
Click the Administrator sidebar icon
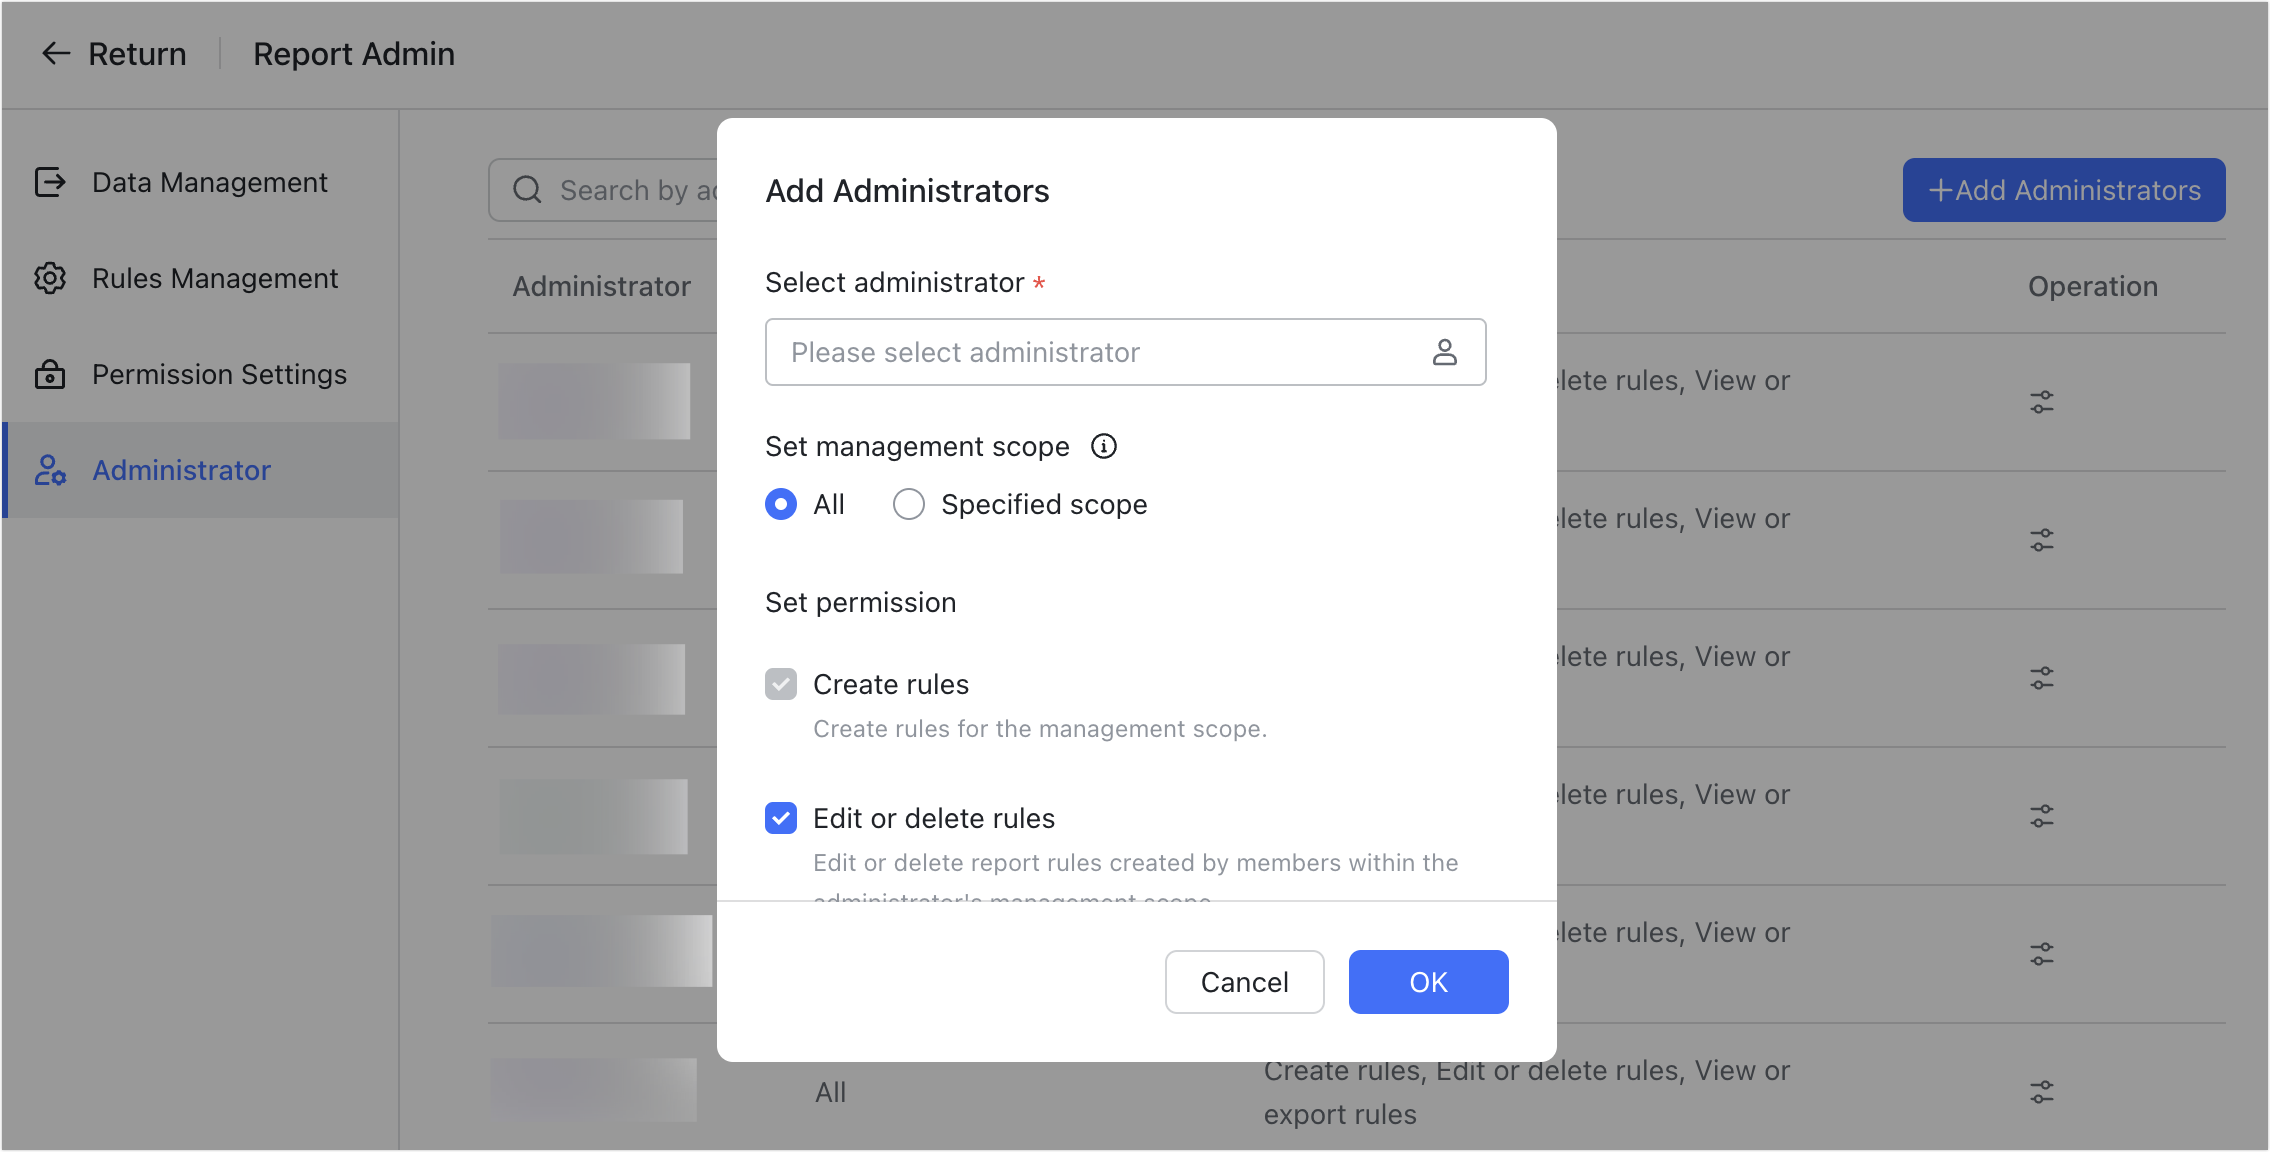coord(49,470)
